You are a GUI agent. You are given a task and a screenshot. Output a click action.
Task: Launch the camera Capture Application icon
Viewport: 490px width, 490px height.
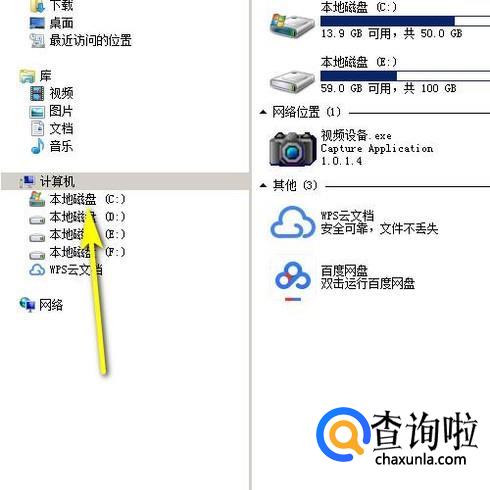[x=293, y=149]
